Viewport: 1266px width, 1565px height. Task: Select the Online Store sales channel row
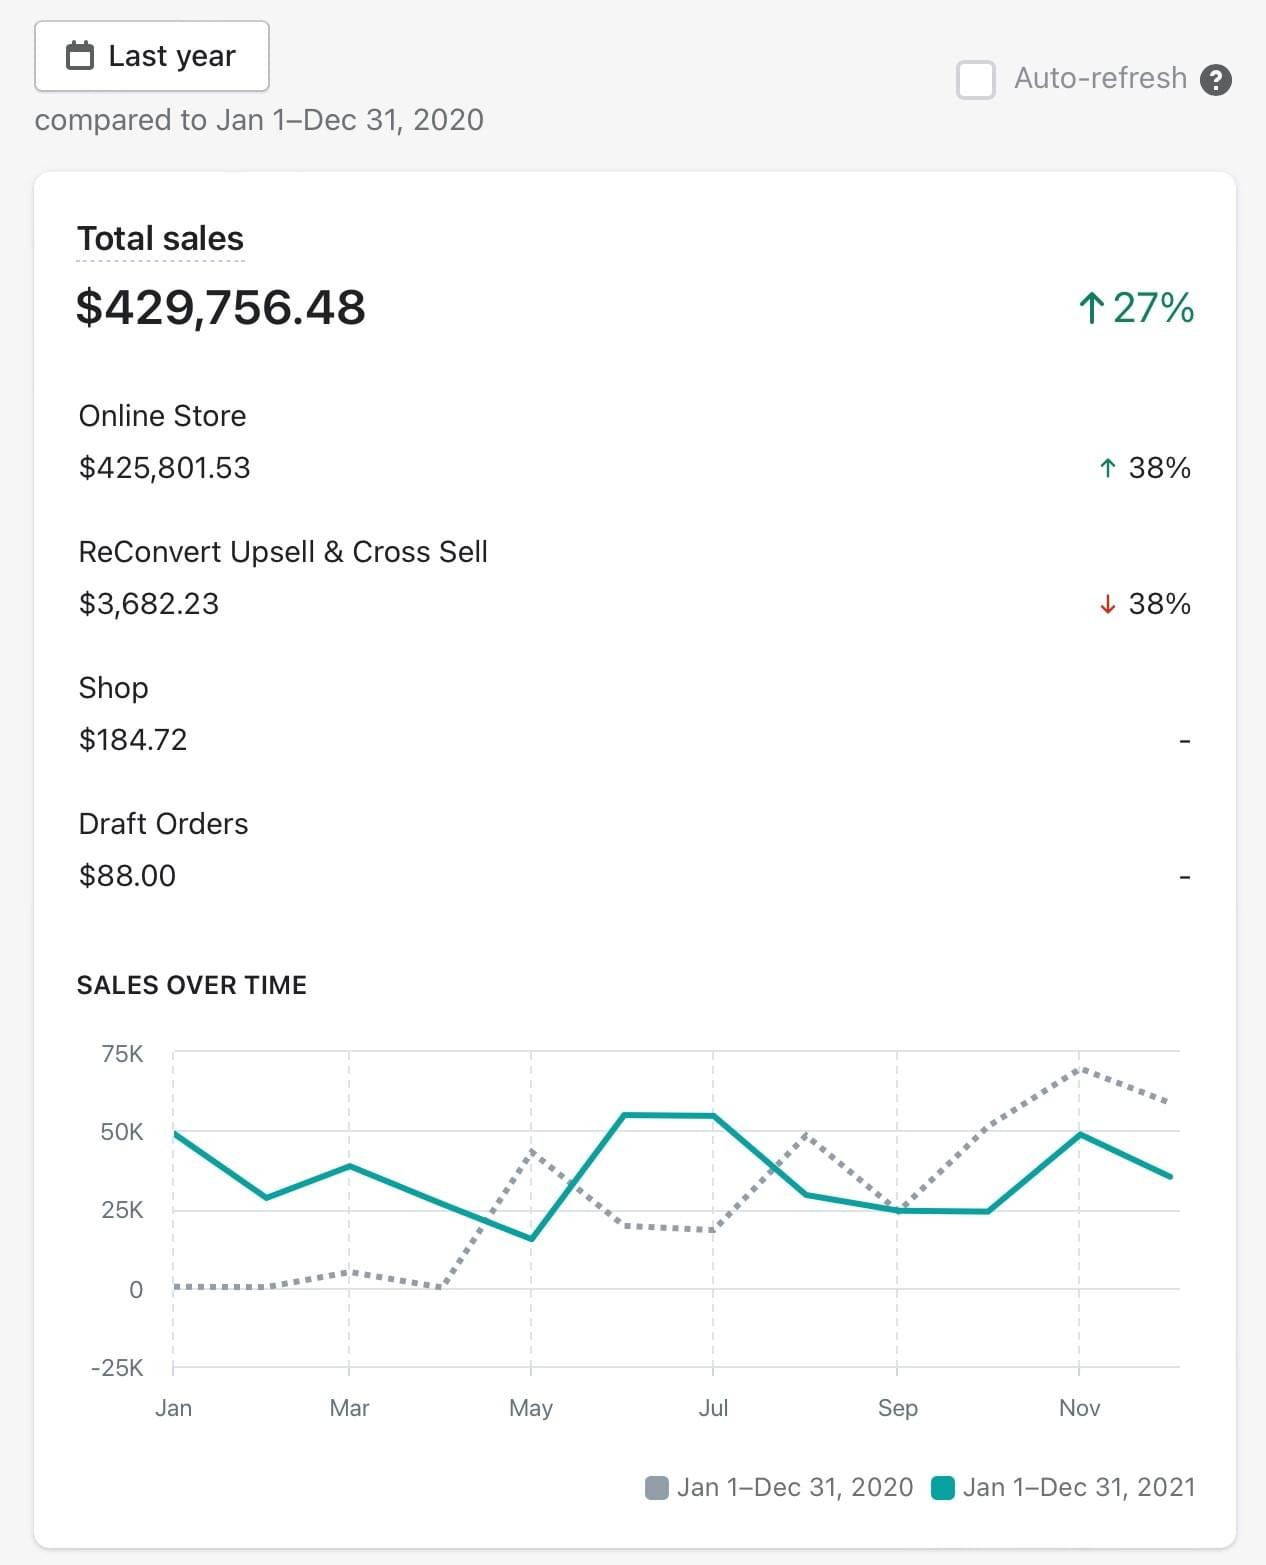point(162,416)
